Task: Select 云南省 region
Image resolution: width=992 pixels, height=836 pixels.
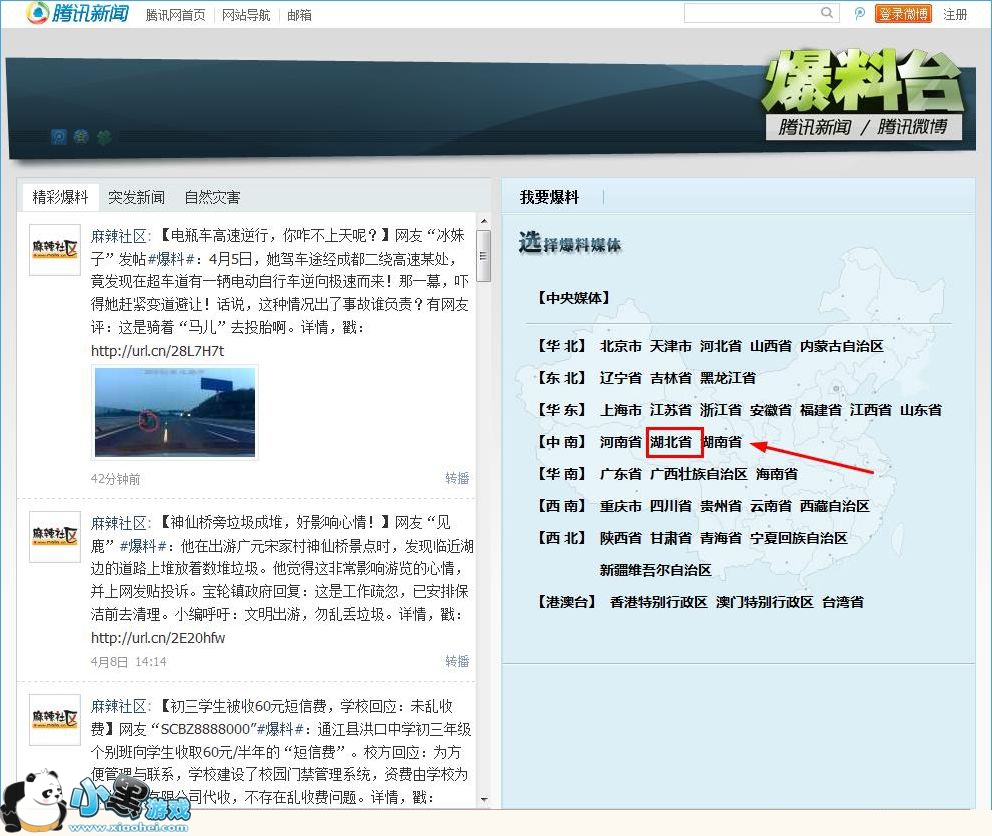Action: (771, 506)
